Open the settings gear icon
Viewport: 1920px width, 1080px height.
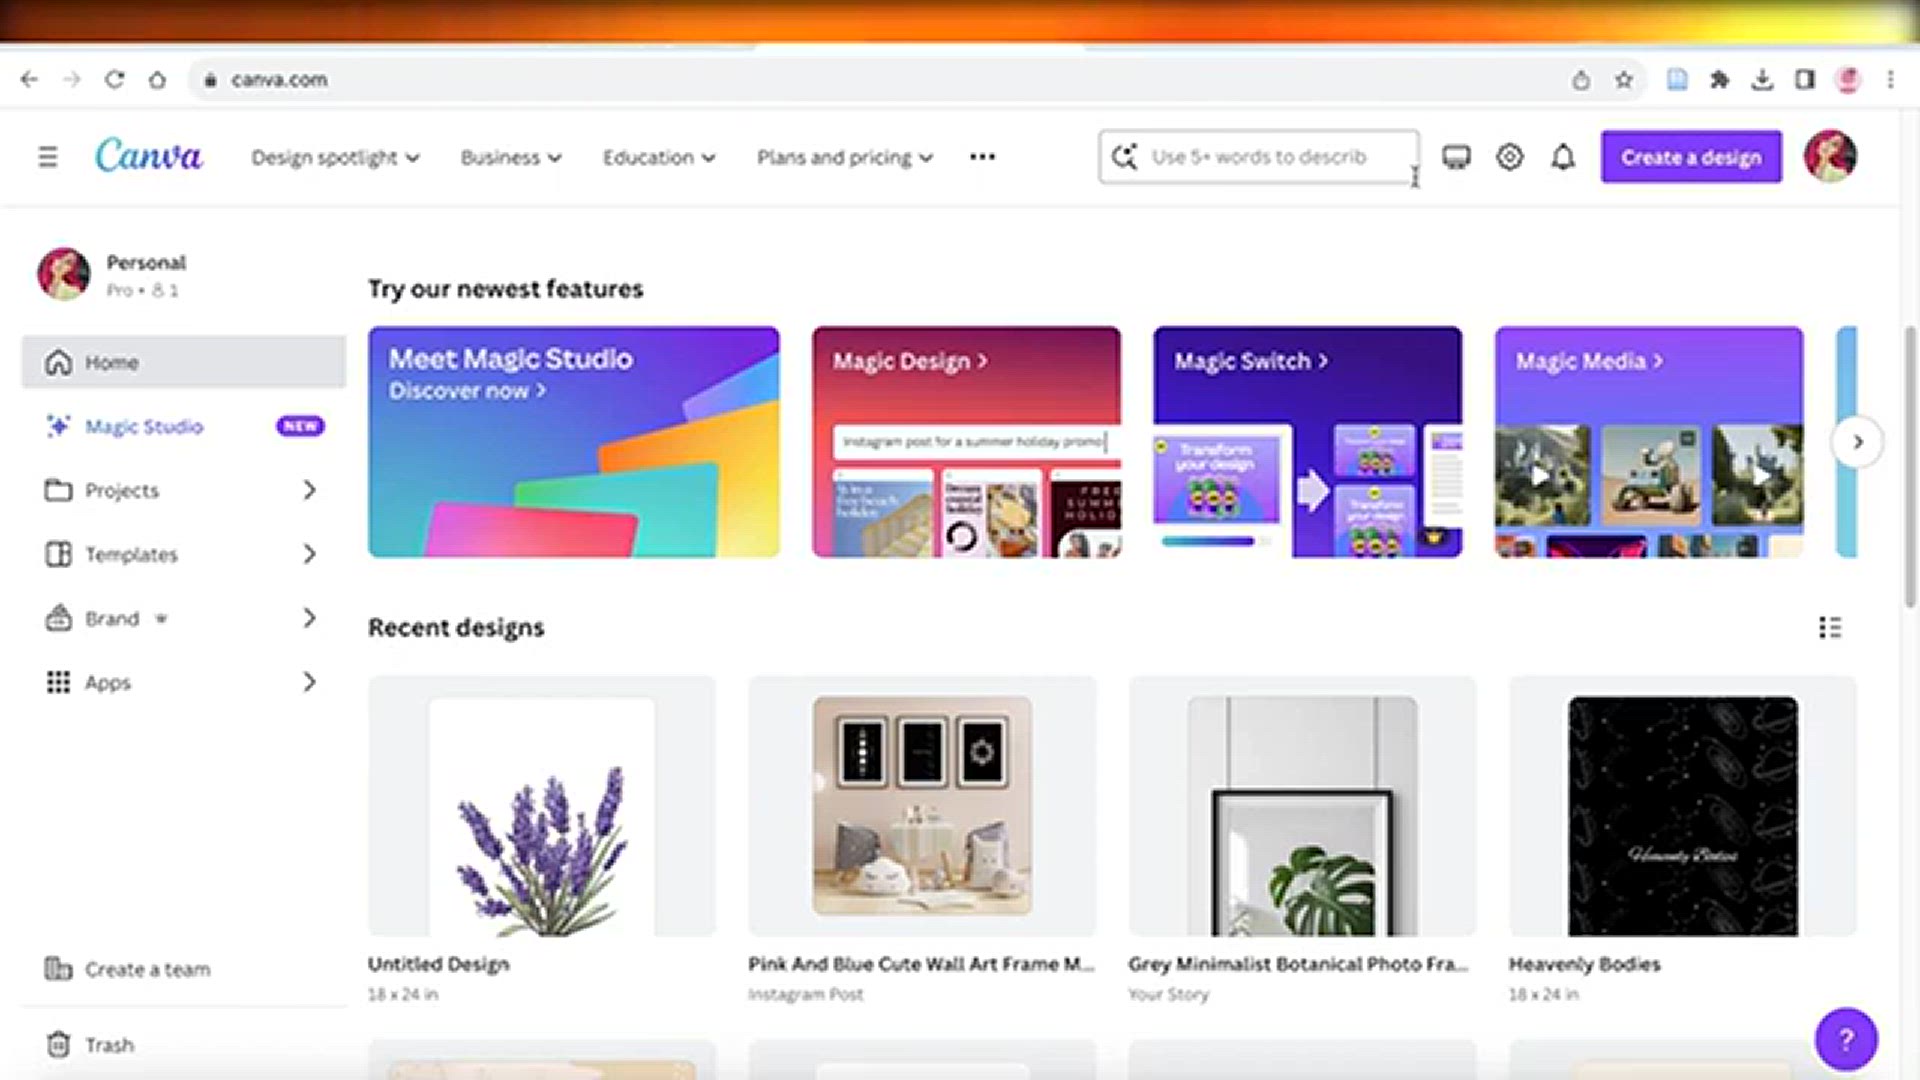[1510, 157]
